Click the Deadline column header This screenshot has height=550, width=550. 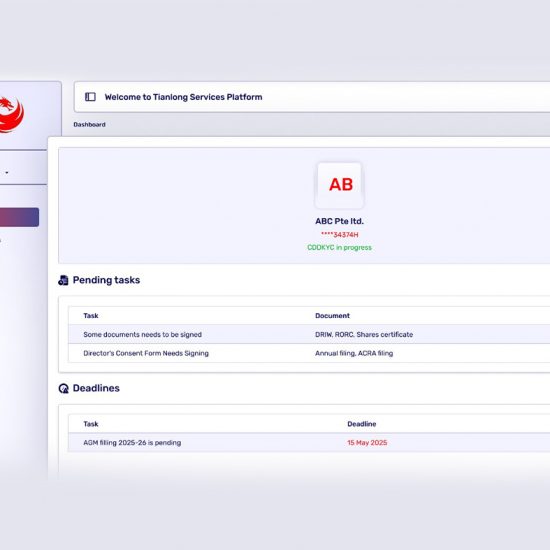362,424
